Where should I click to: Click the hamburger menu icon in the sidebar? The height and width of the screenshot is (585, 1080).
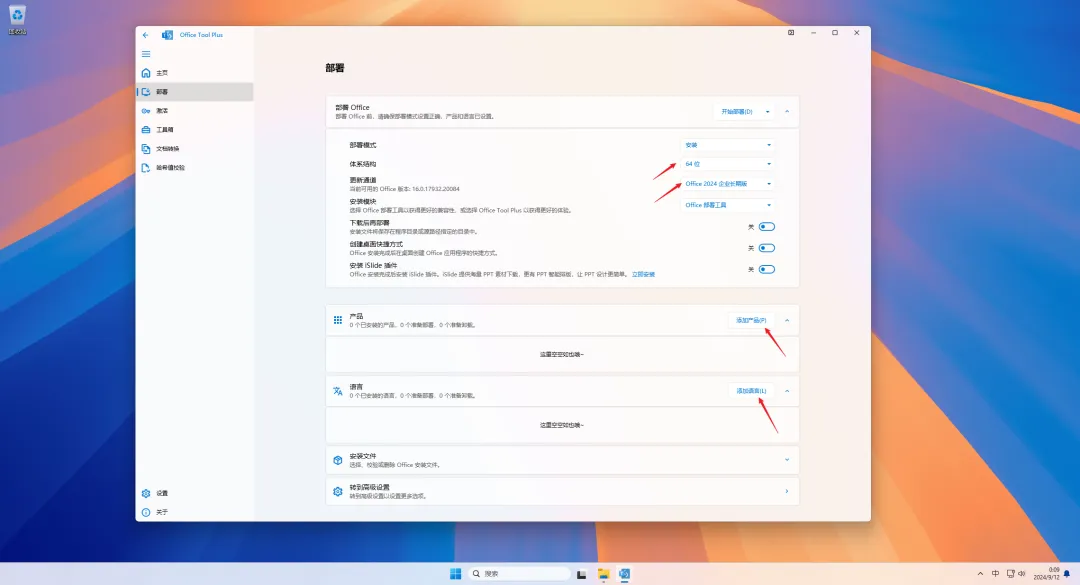(146, 53)
